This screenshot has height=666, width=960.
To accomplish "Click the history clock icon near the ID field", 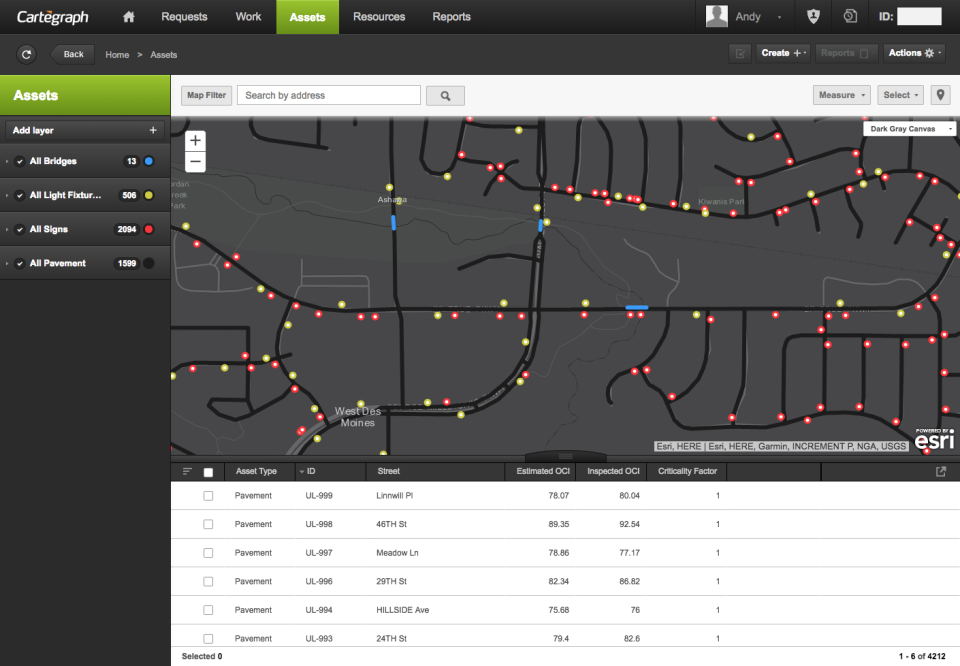I will pos(851,16).
